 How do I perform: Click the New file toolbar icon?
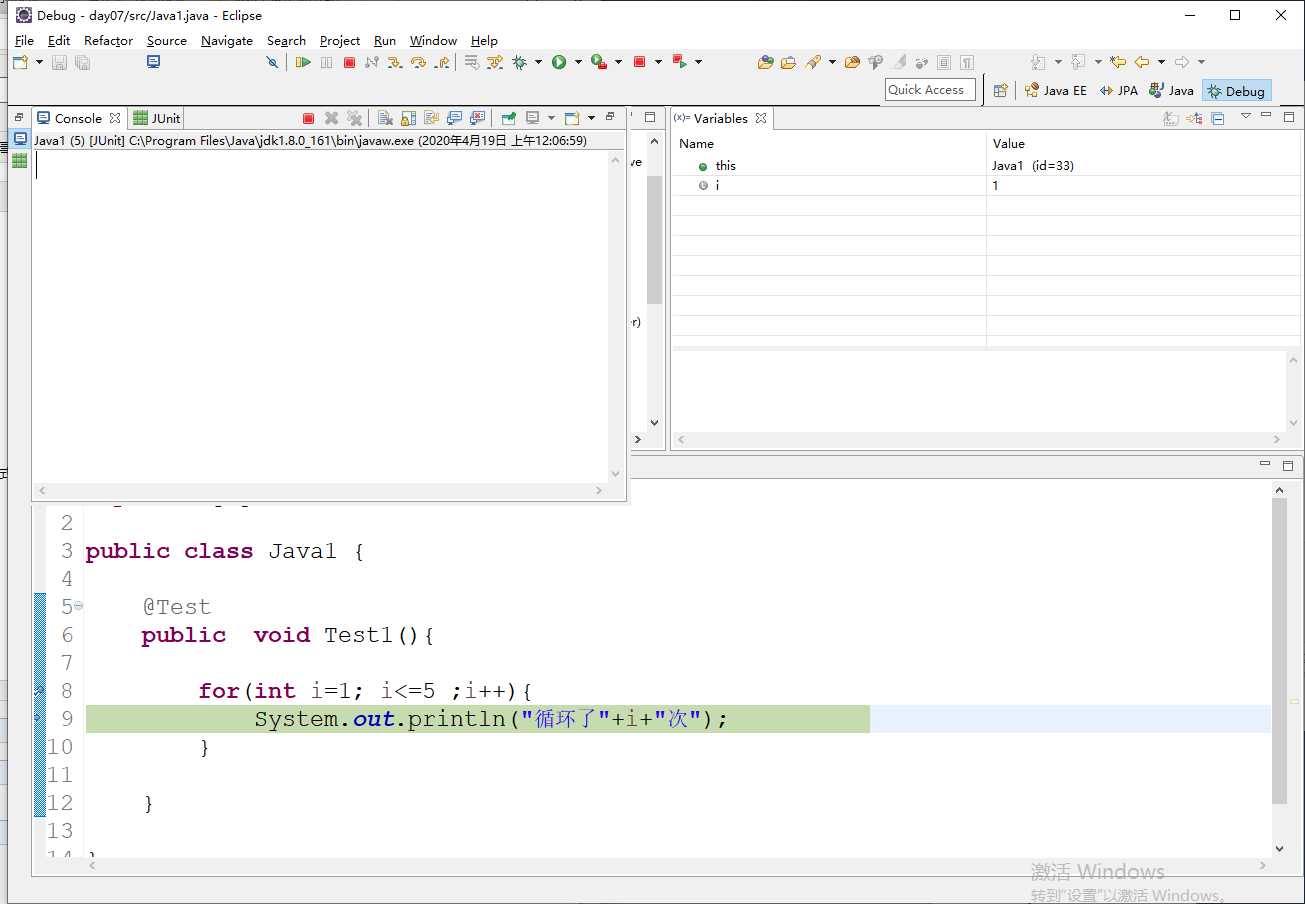point(20,62)
